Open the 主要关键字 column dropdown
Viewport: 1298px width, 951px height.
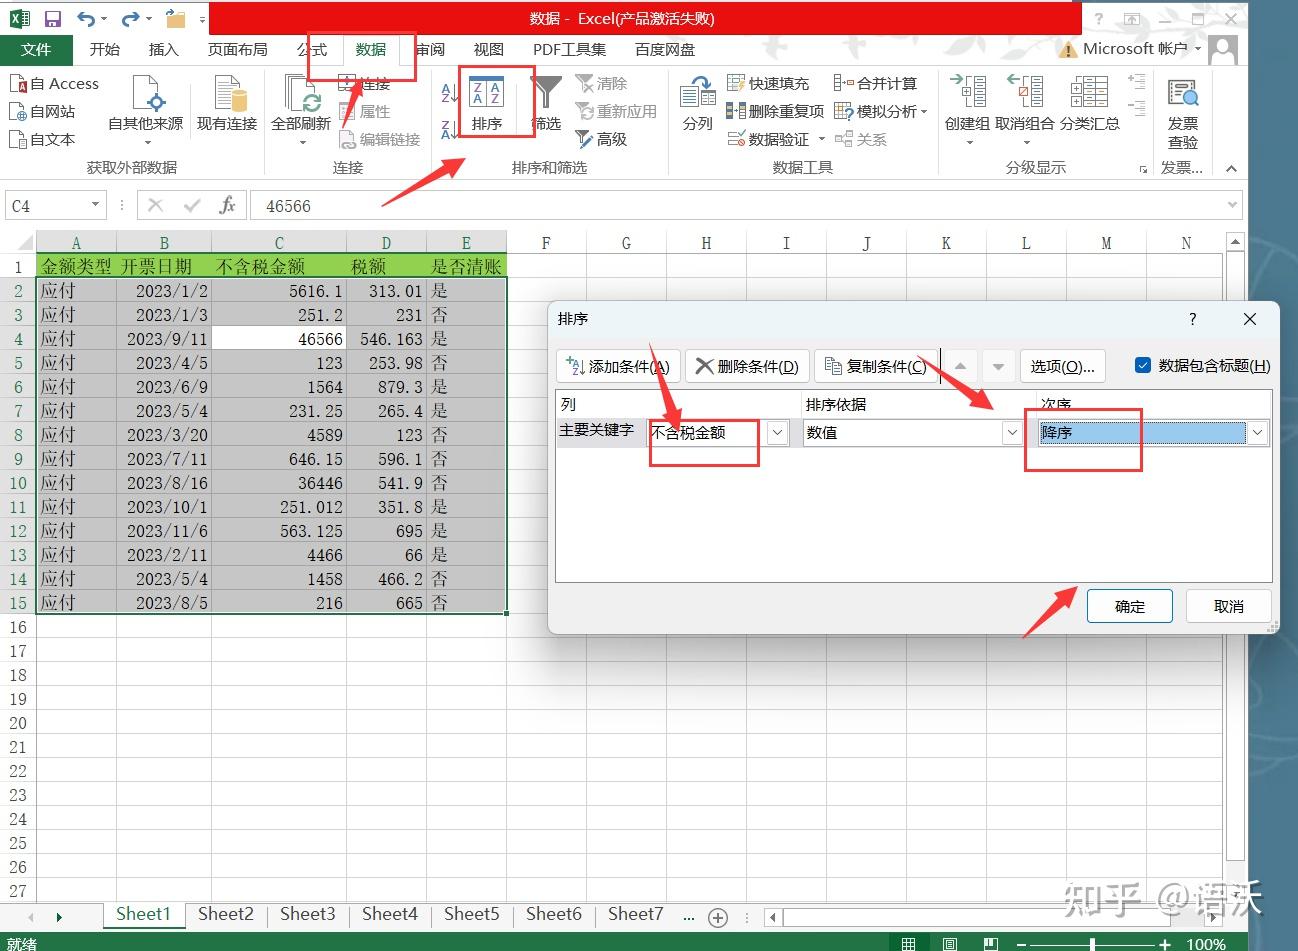[777, 432]
